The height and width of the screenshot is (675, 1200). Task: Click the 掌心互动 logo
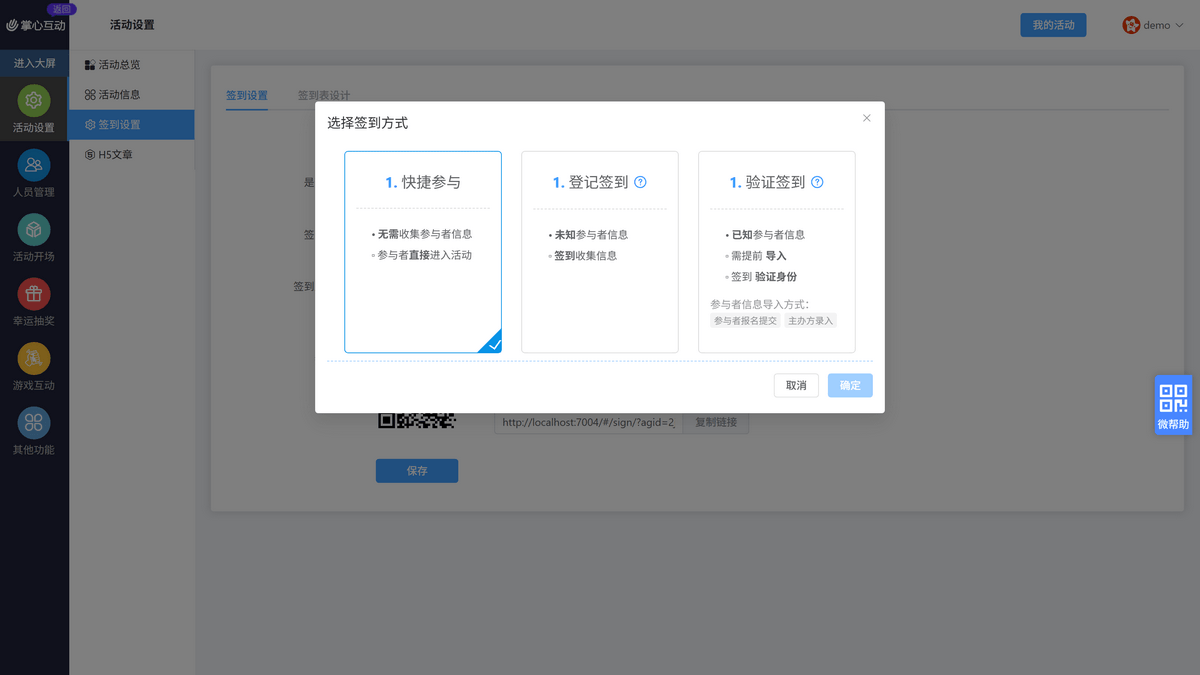coord(36,25)
